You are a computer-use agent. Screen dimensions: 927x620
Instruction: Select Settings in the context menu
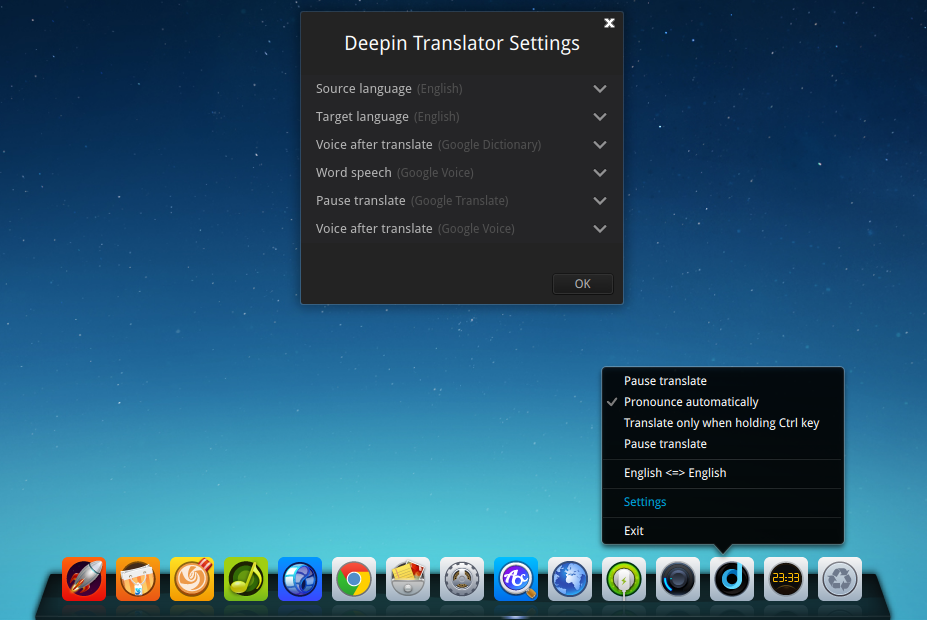[x=645, y=501]
